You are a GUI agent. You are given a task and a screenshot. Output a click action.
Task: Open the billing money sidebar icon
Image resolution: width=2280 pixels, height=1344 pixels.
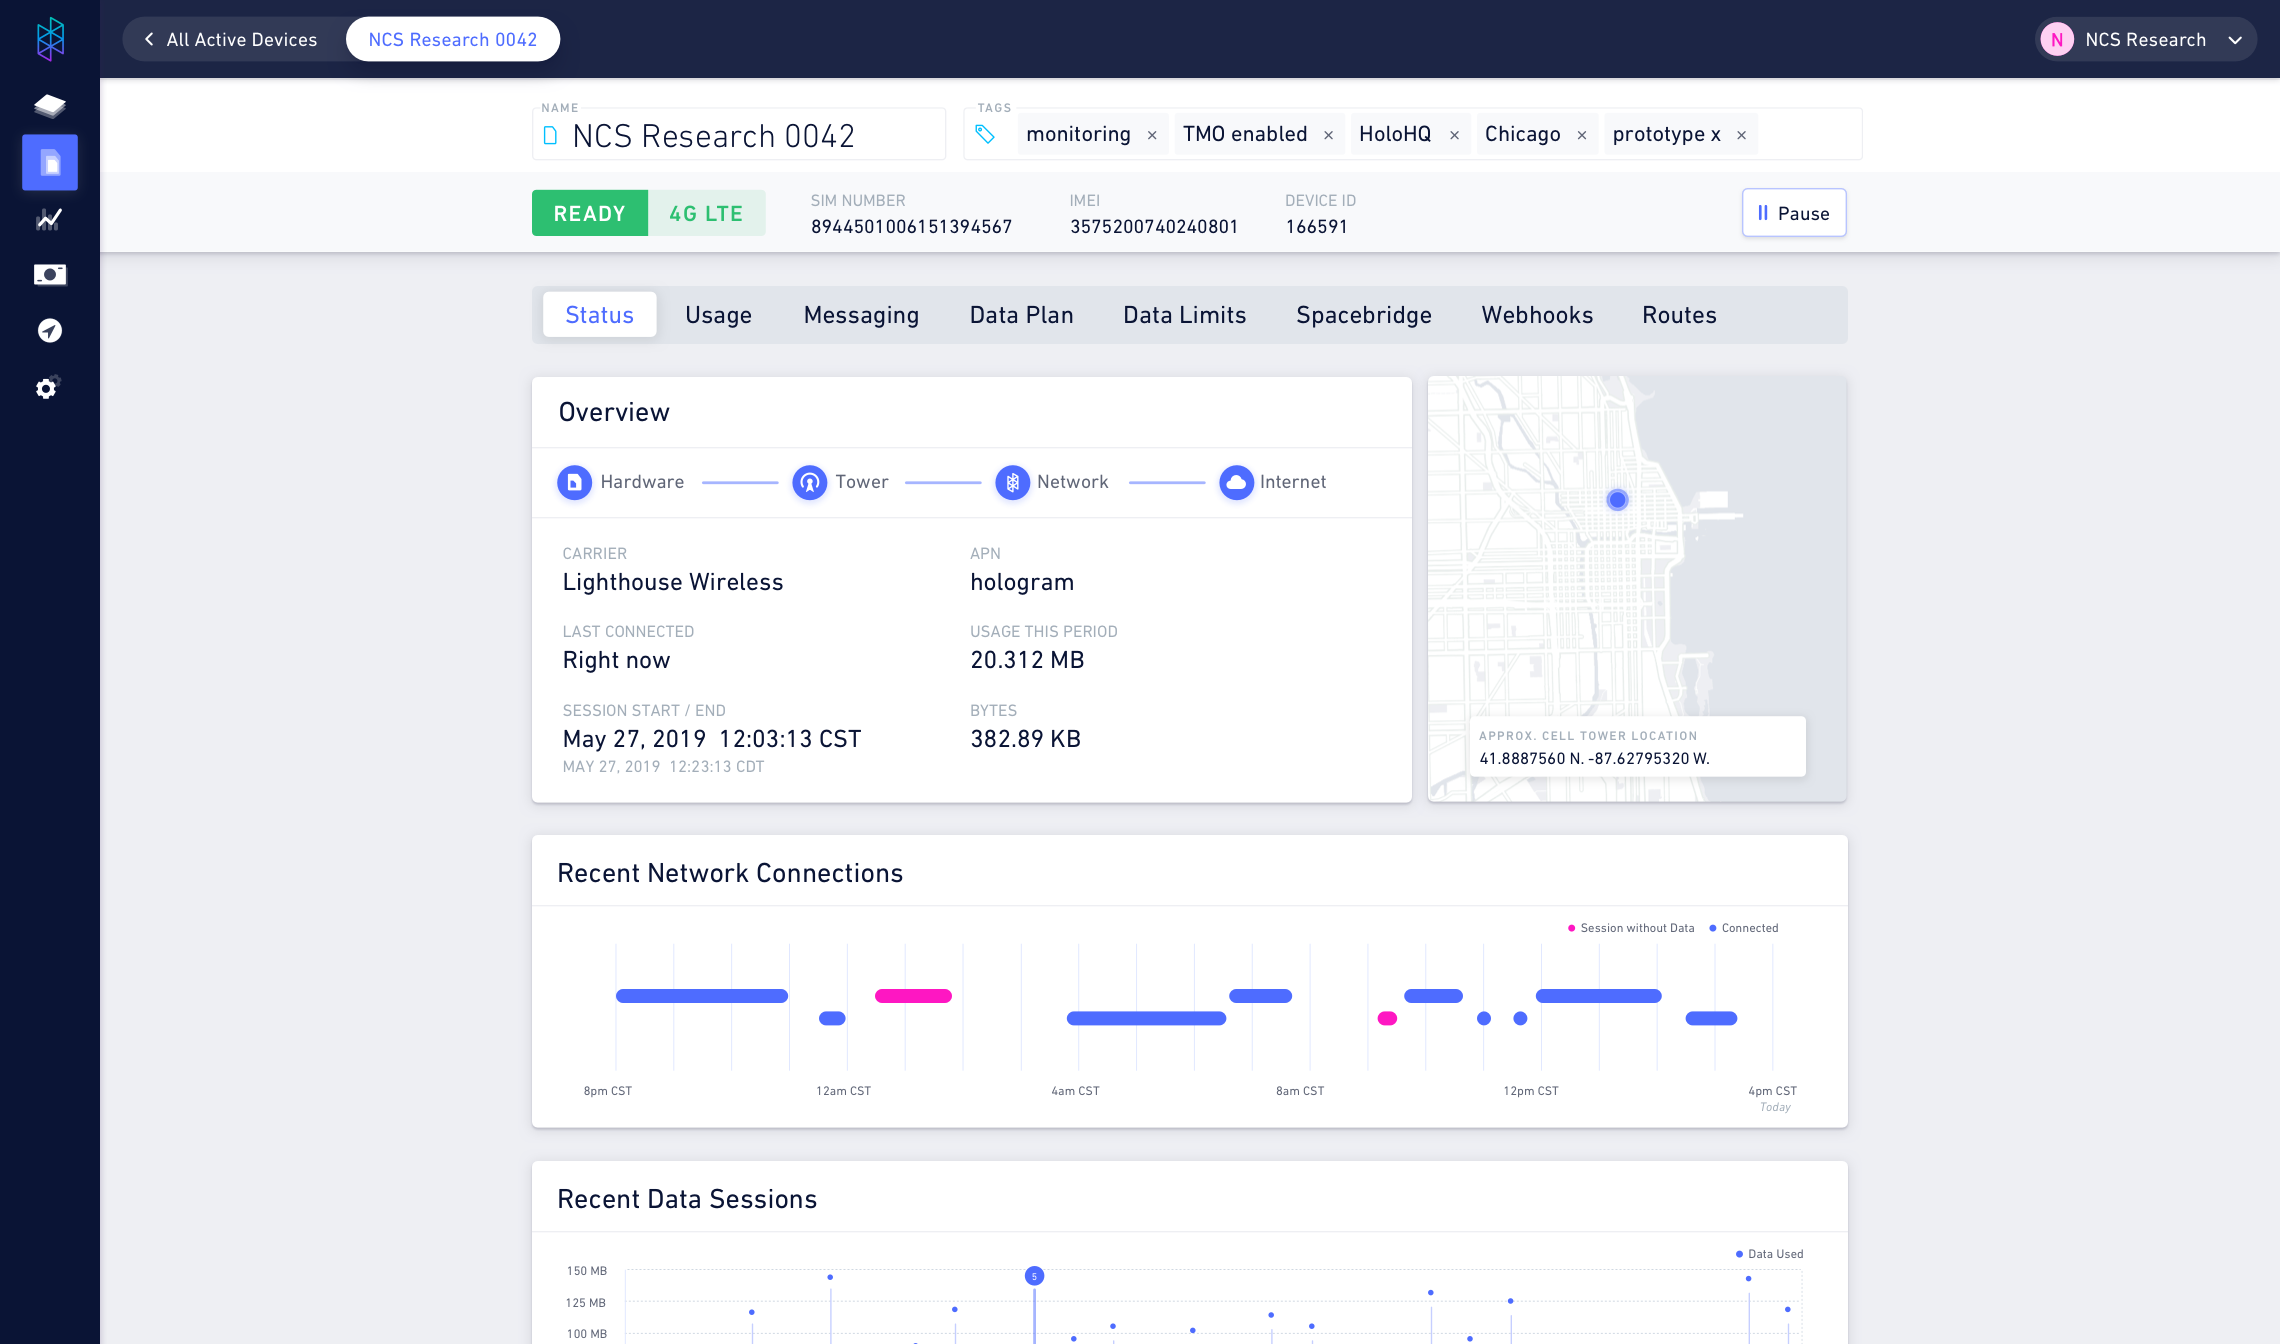pyautogui.click(x=50, y=274)
